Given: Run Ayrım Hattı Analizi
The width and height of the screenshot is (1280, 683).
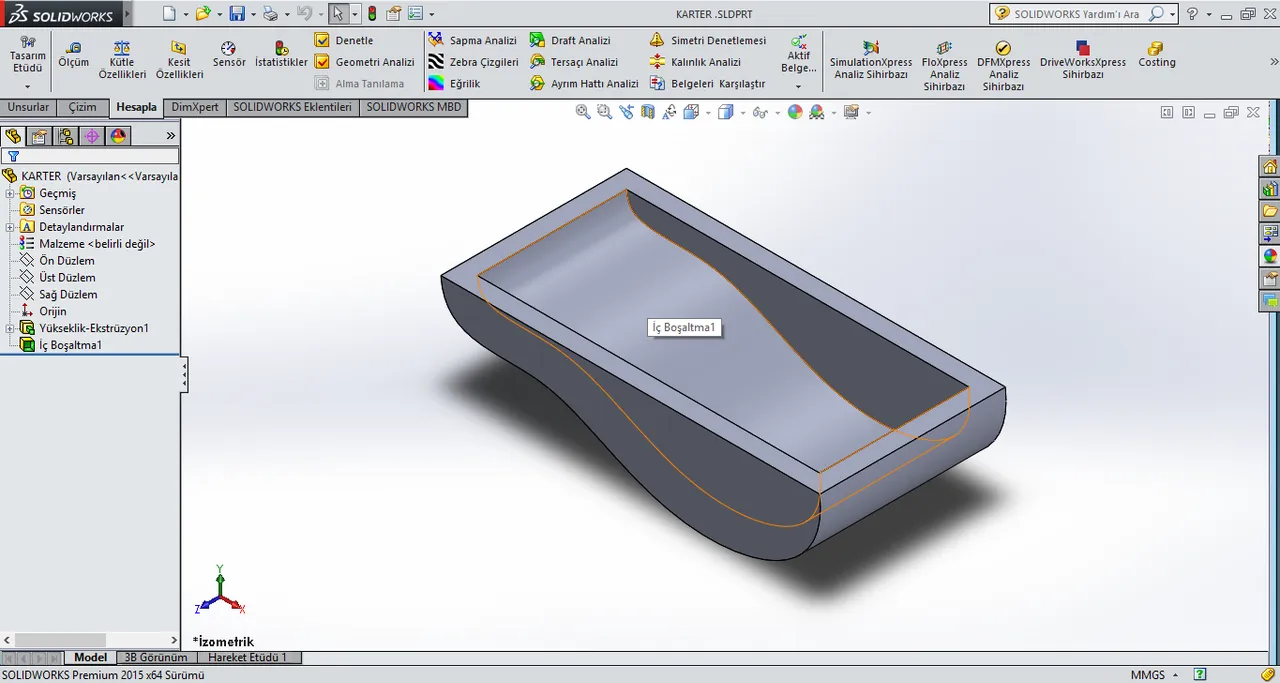Looking at the screenshot, I should pyautogui.click(x=583, y=84).
